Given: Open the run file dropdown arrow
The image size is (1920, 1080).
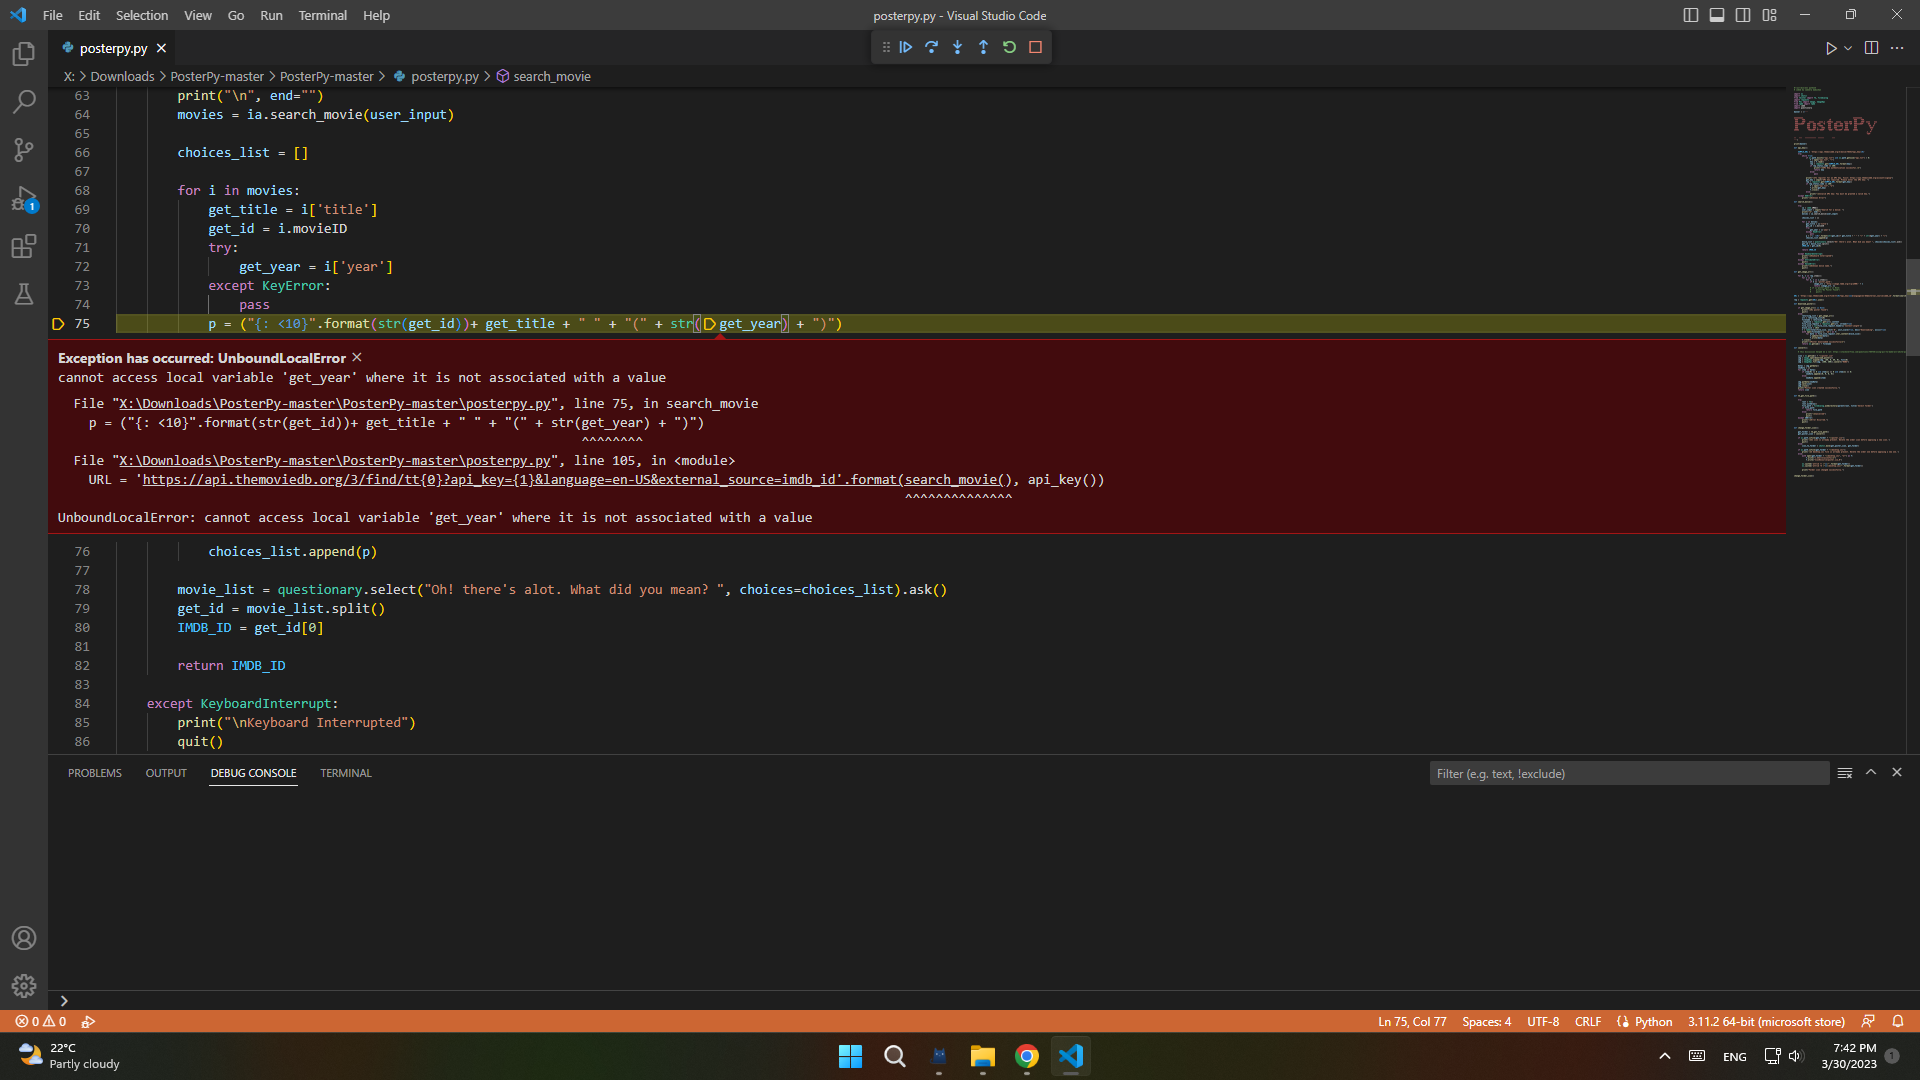Looking at the screenshot, I should click(1848, 48).
